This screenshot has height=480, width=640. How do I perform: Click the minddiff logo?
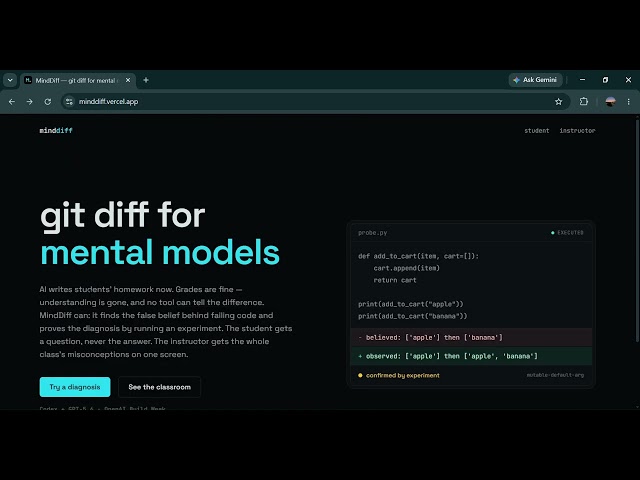pos(56,131)
